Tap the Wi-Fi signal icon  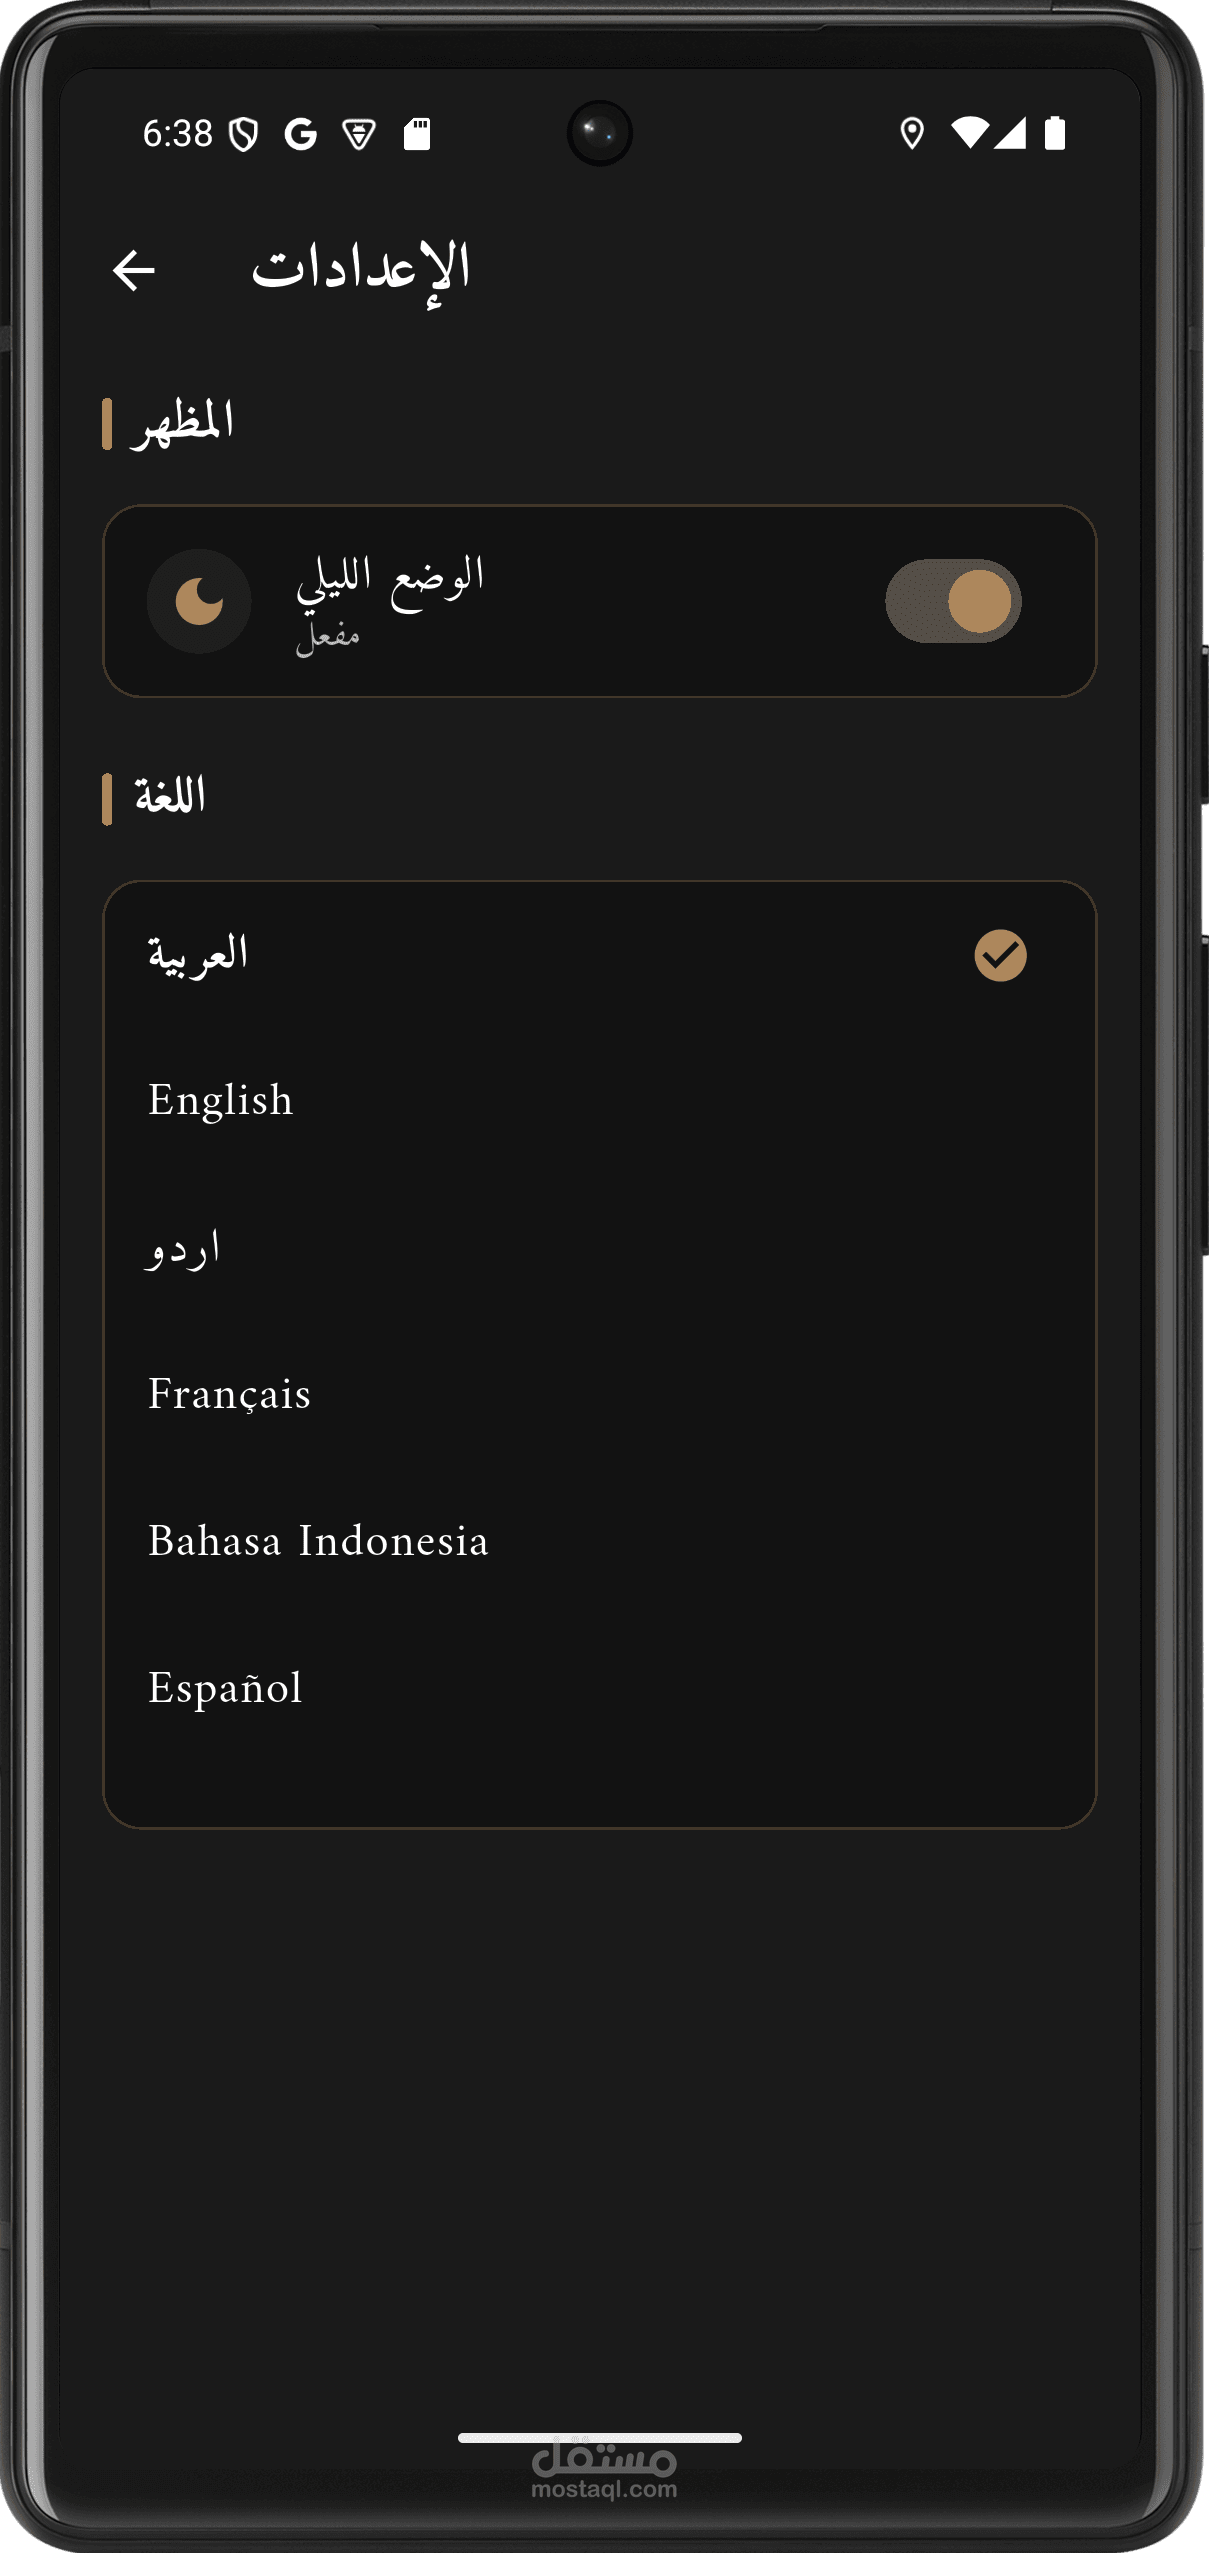coord(969,132)
